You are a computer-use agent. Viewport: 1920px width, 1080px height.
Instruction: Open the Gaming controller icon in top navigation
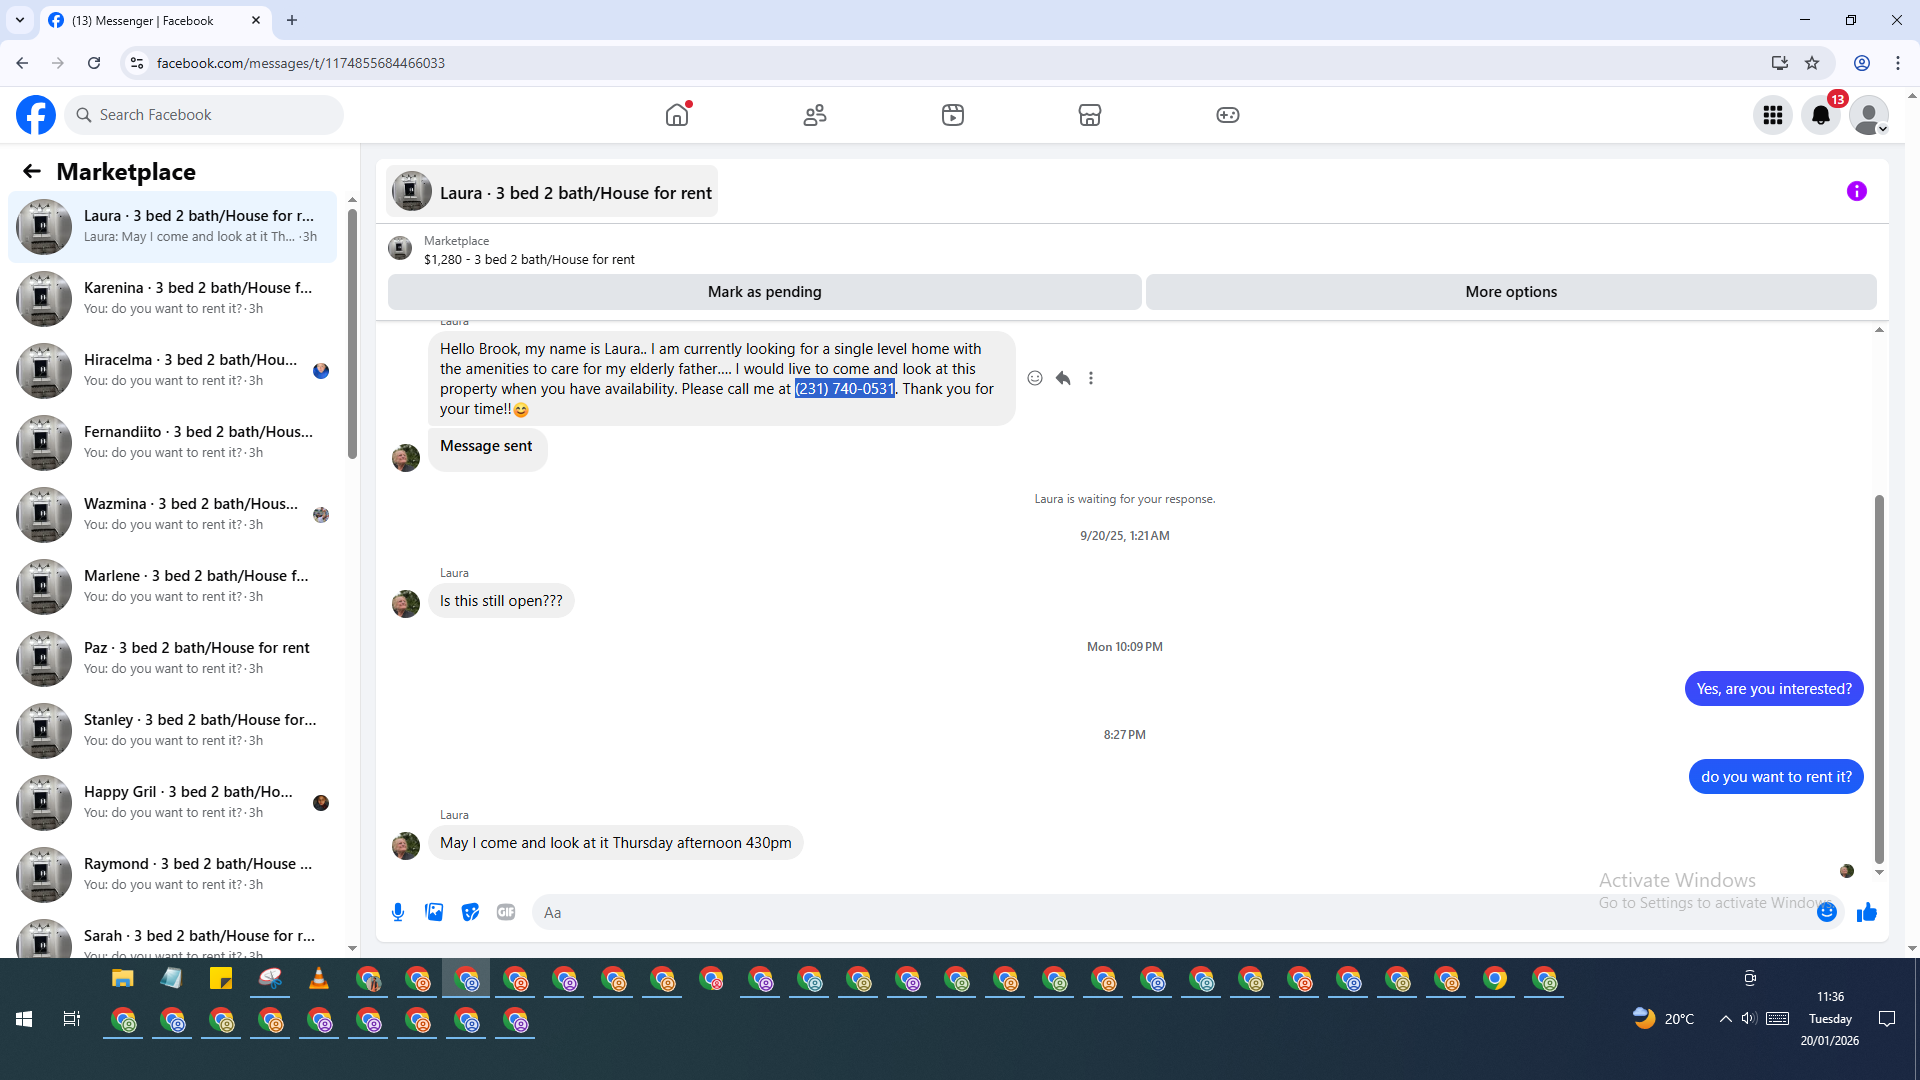coord(1228,115)
